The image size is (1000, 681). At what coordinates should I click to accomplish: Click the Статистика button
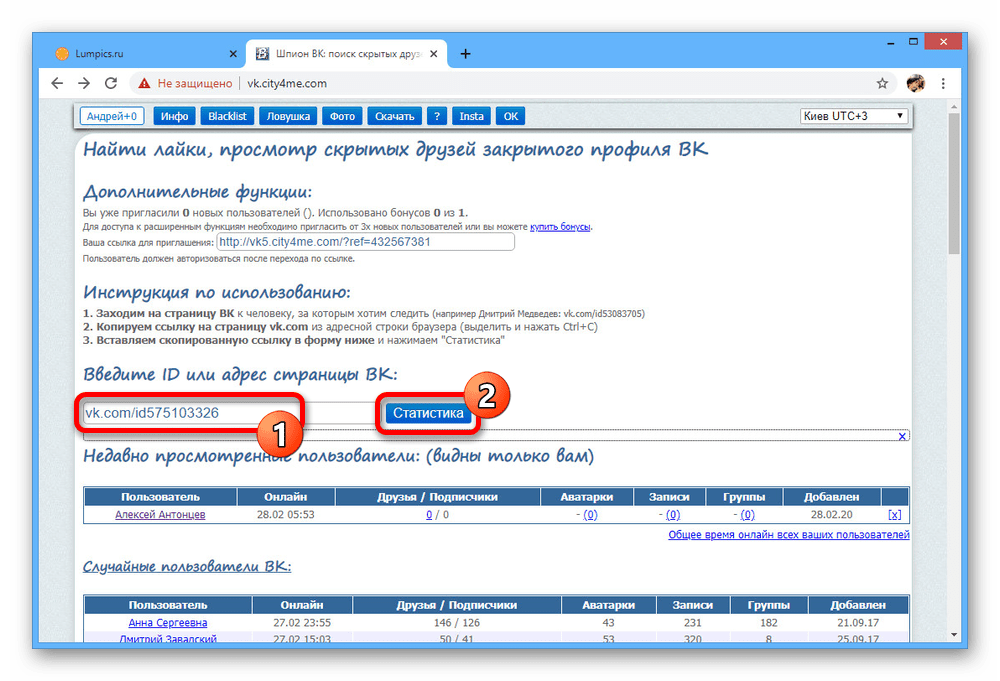point(428,413)
